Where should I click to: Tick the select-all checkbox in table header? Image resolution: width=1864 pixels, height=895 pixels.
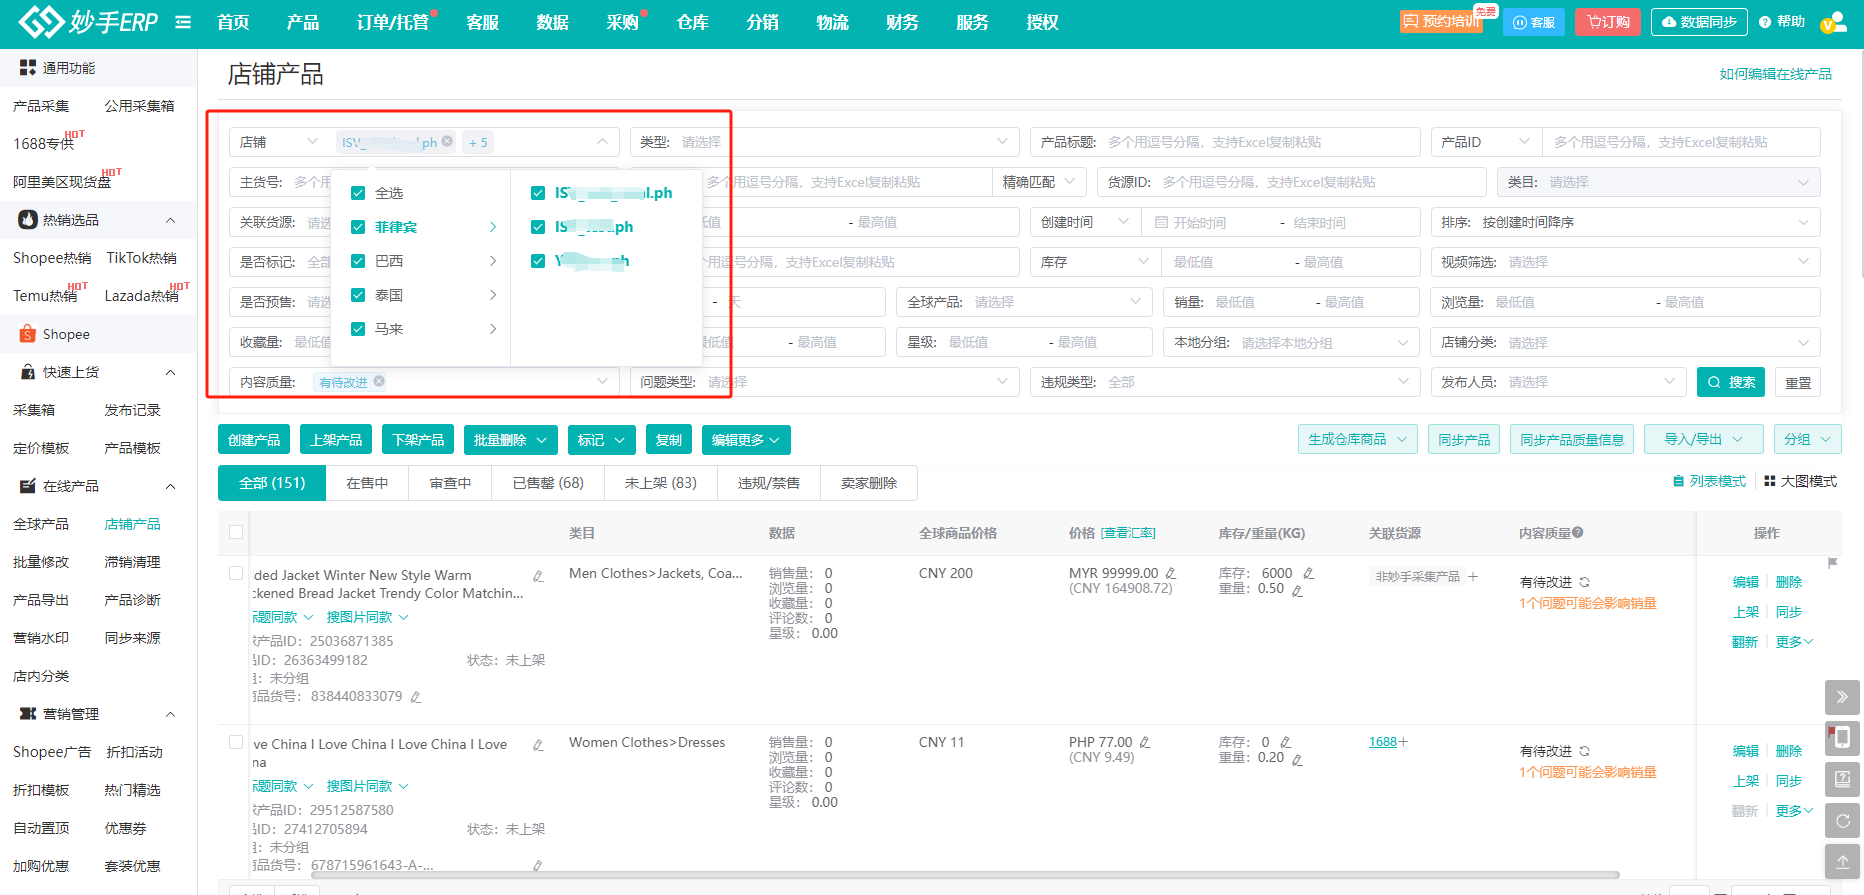236,532
